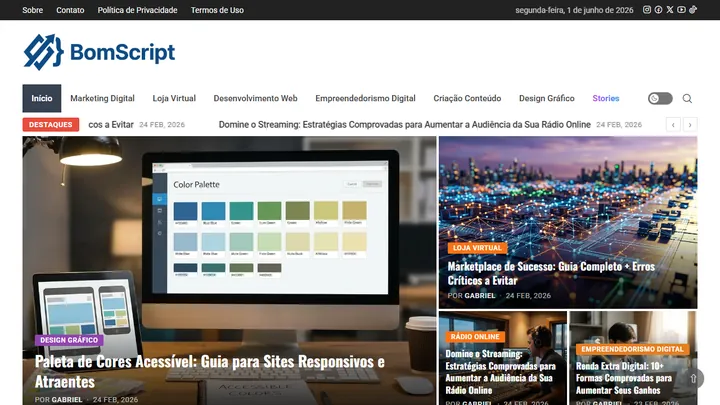Click the search magnifier icon

coord(687,98)
